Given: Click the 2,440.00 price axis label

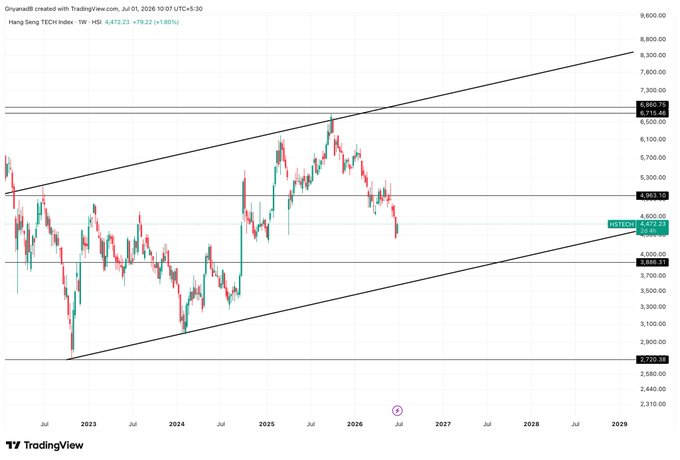Looking at the screenshot, I should tap(653, 389).
